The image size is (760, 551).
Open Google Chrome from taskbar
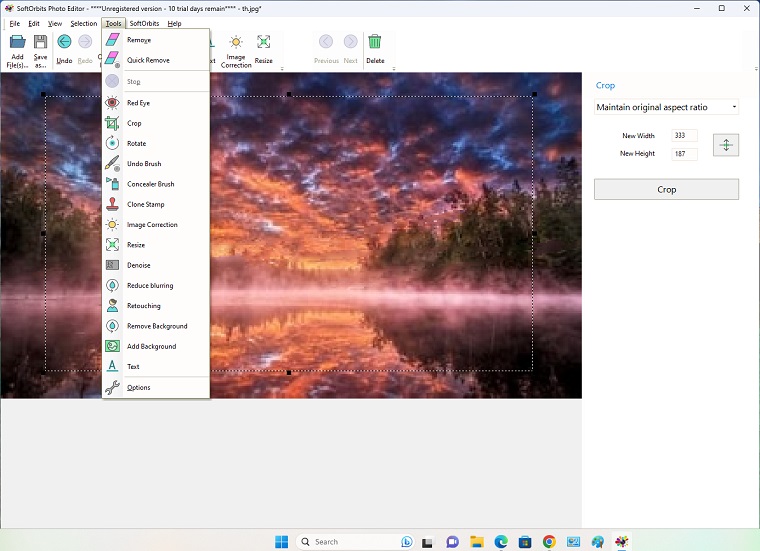tap(549, 541)
